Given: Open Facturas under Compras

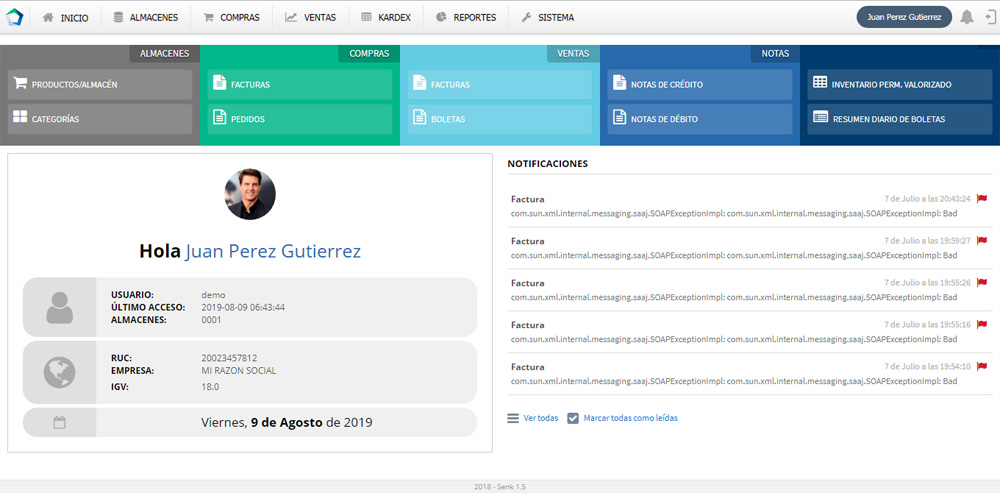Looking at the screenshot, I should 300,85.
